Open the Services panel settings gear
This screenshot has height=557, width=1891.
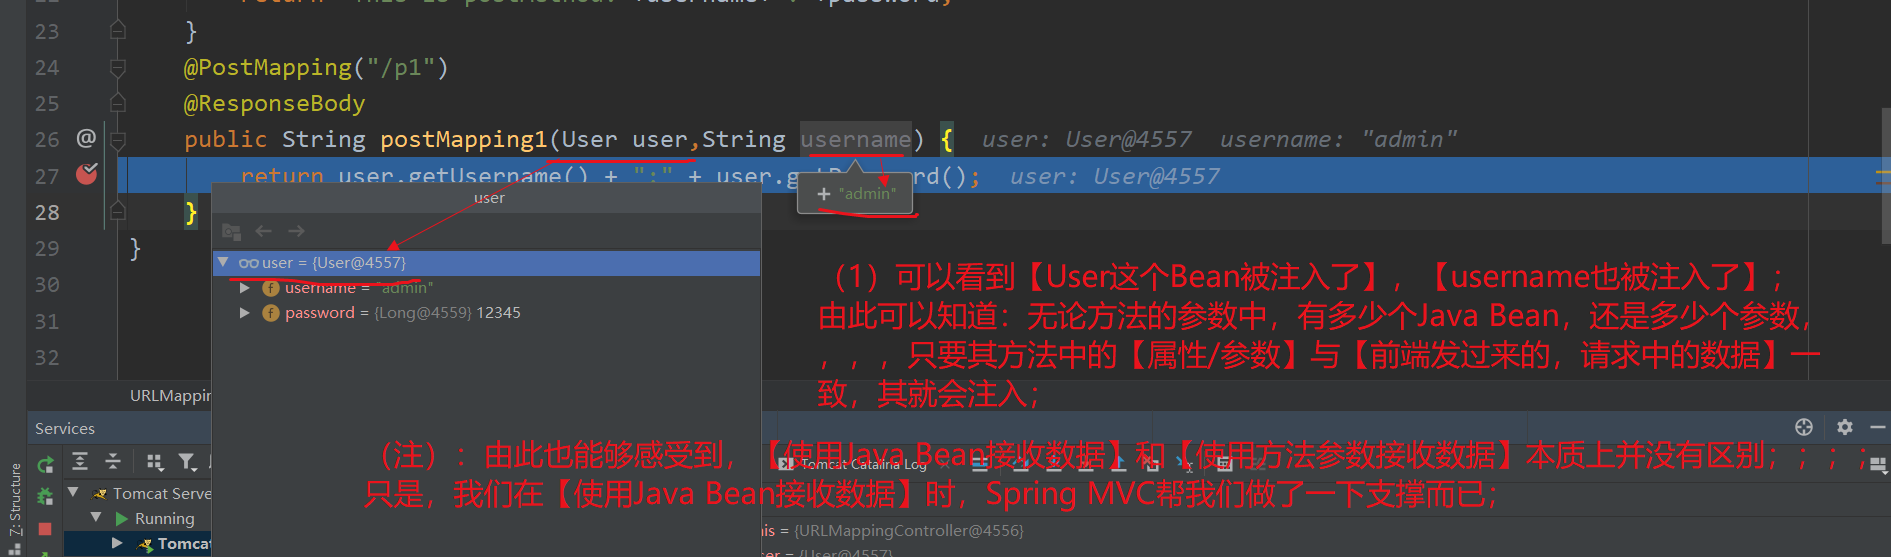coord(1845,427)
